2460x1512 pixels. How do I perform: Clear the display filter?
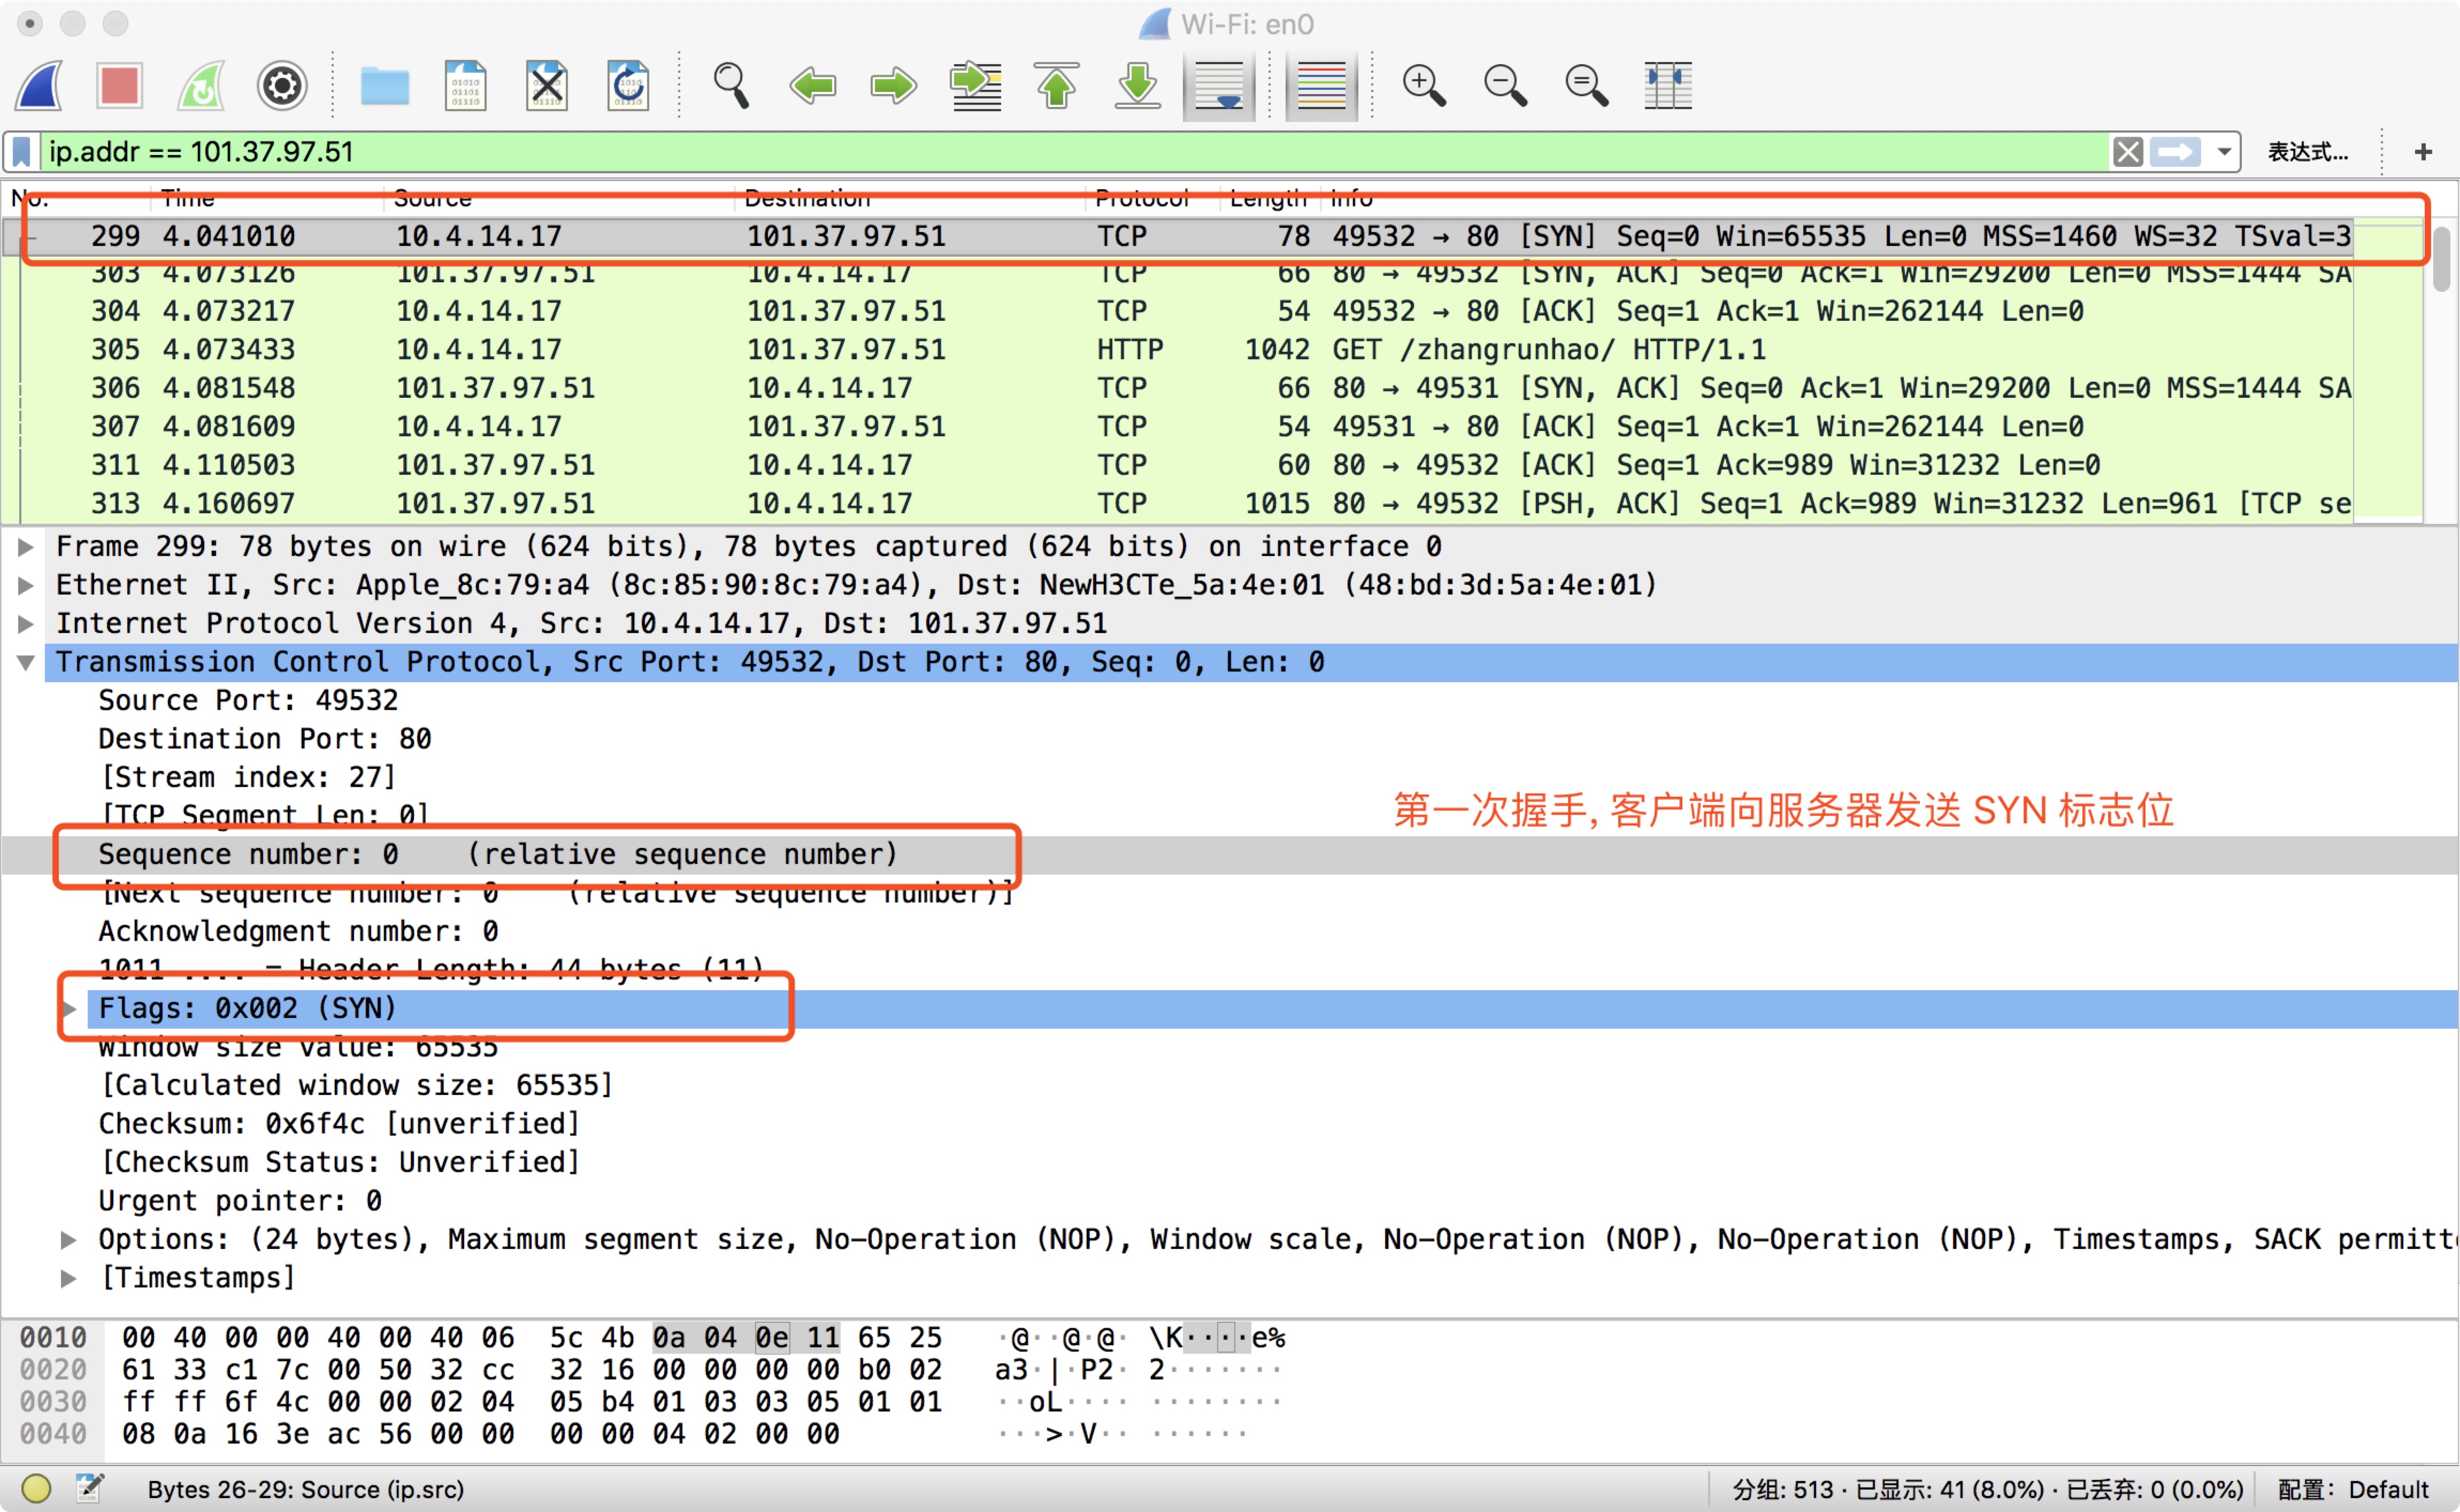click(x=2127, y=152)
